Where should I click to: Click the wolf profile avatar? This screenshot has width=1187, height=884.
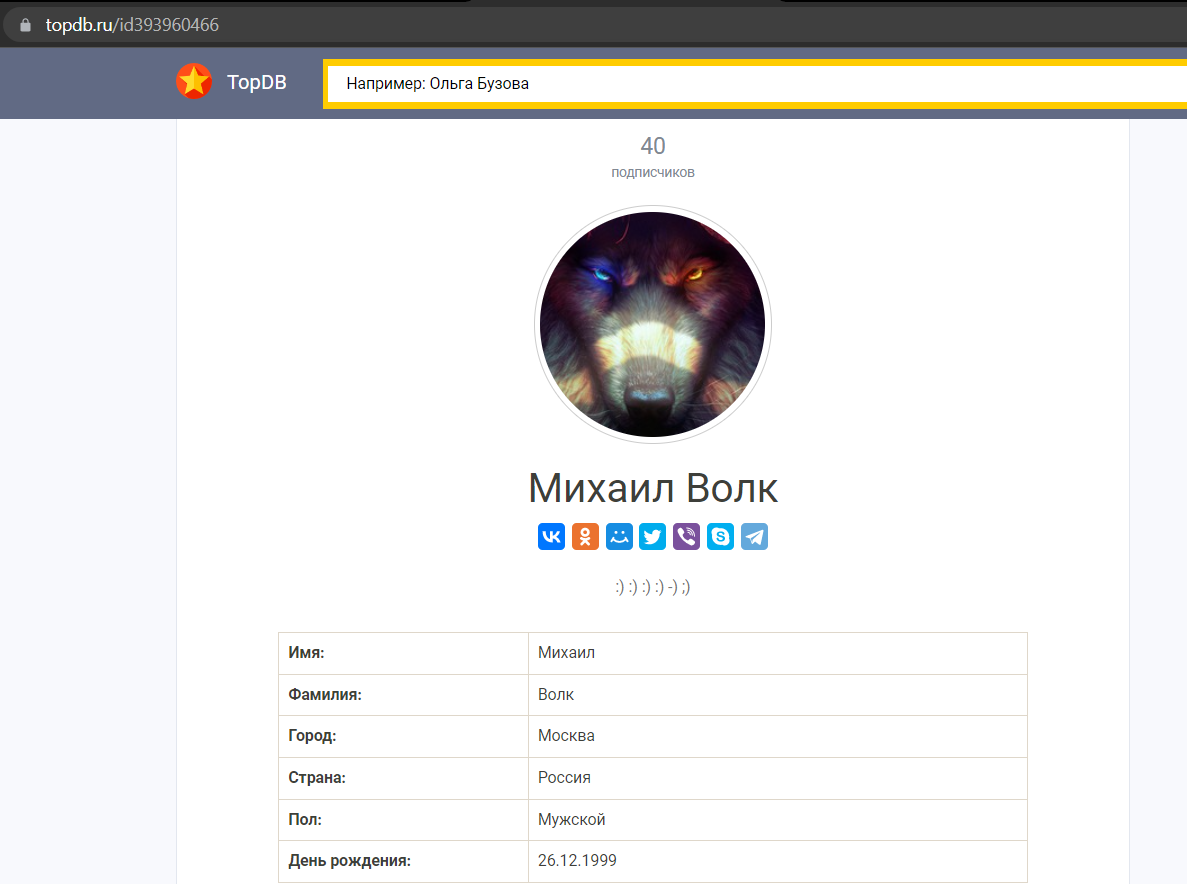653,324
